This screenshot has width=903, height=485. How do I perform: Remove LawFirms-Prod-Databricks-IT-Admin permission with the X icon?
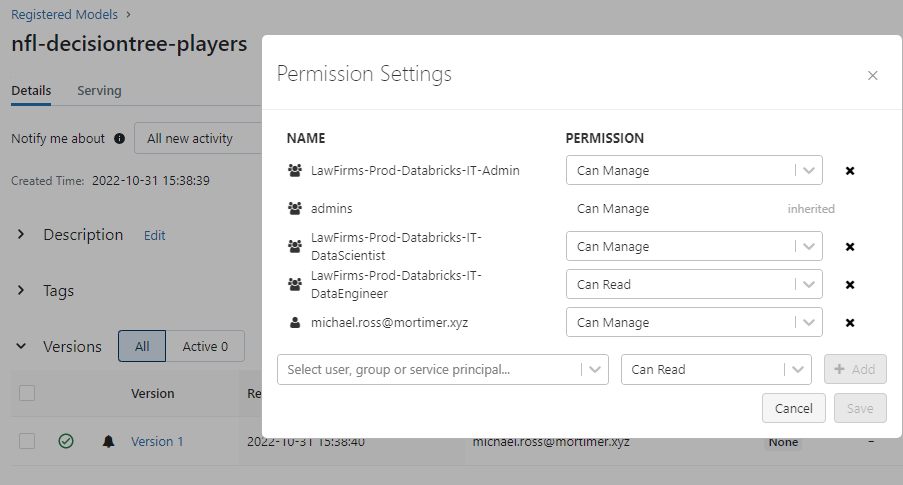(849, 170)
